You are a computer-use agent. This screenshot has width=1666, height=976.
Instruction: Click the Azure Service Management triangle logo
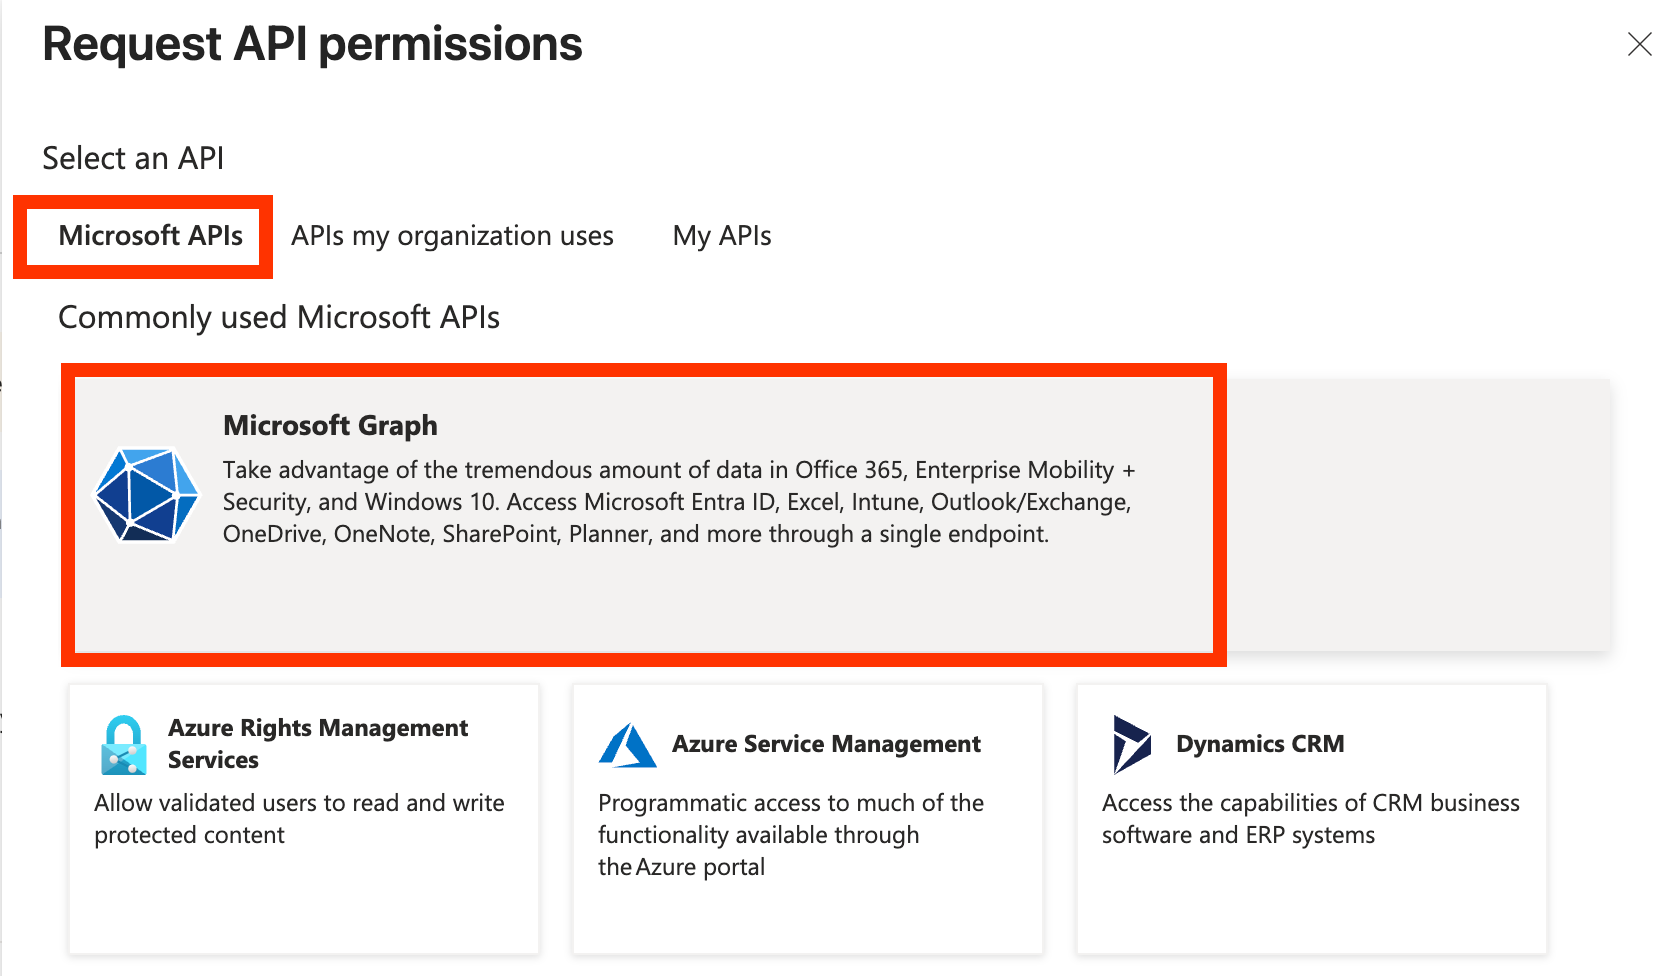tap(628, 745)
